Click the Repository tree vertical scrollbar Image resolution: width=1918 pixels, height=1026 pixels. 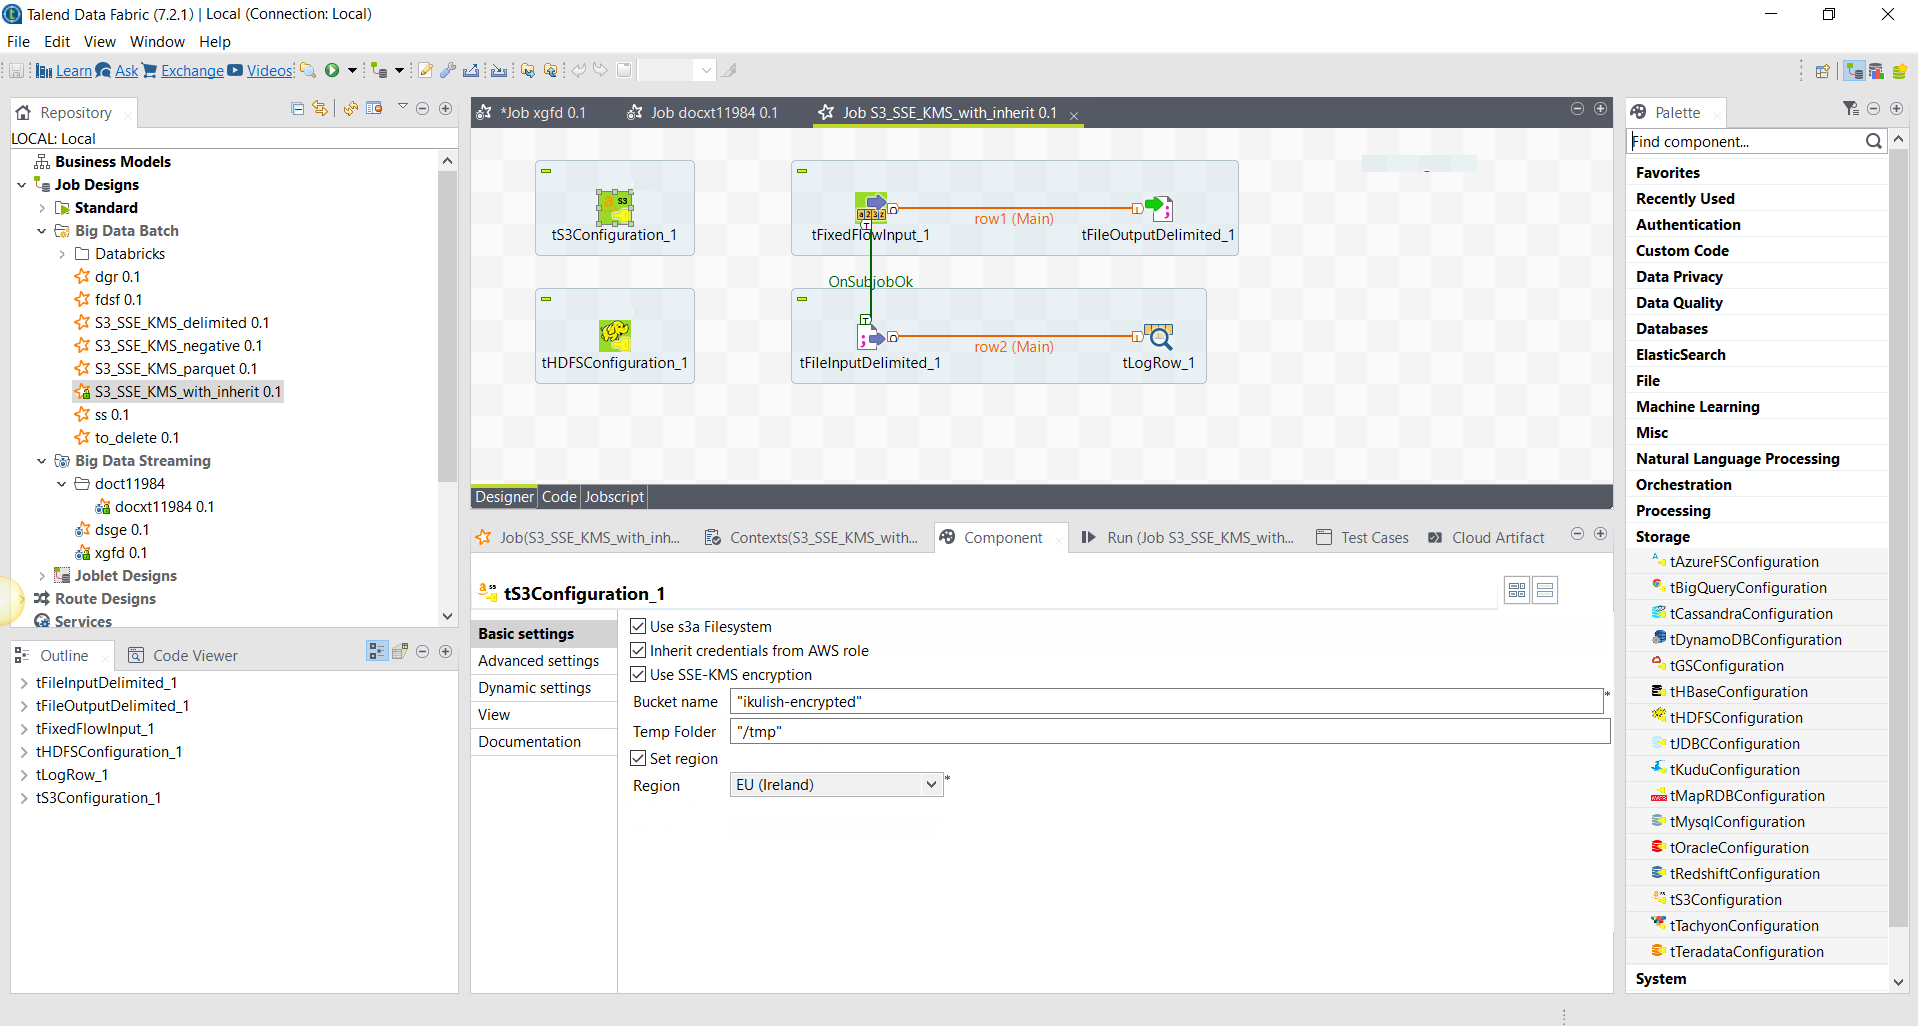coord(447,320)
